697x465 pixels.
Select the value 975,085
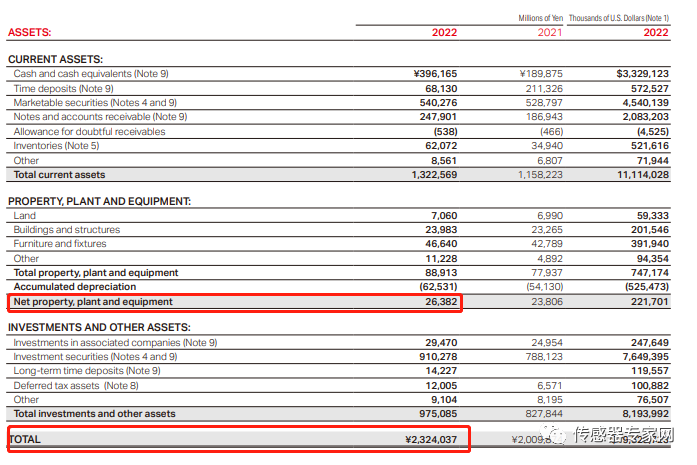click(438, 414)
